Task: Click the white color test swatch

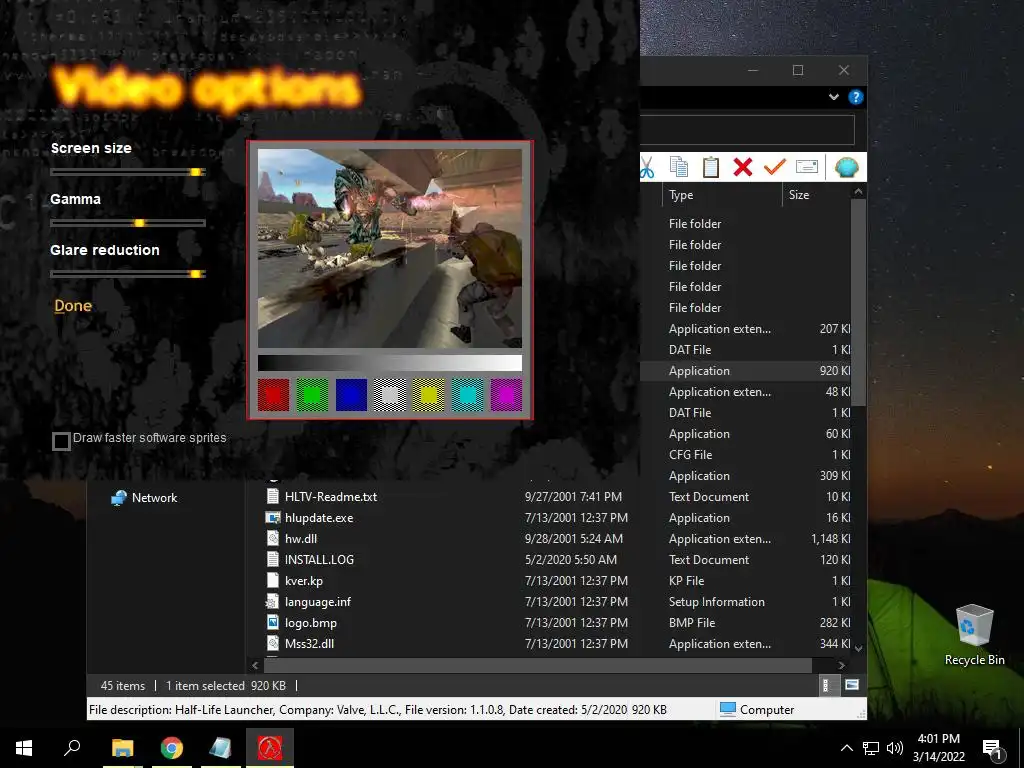Action: tap(390, 394)
